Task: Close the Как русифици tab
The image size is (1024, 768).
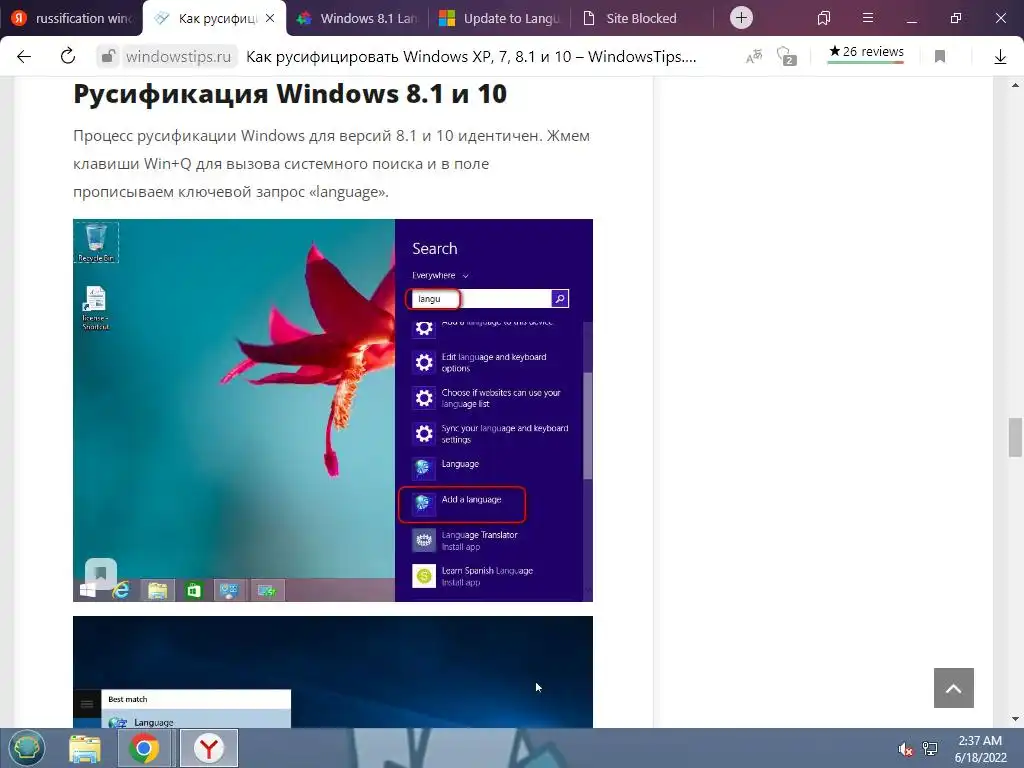Action: [270, 18]
